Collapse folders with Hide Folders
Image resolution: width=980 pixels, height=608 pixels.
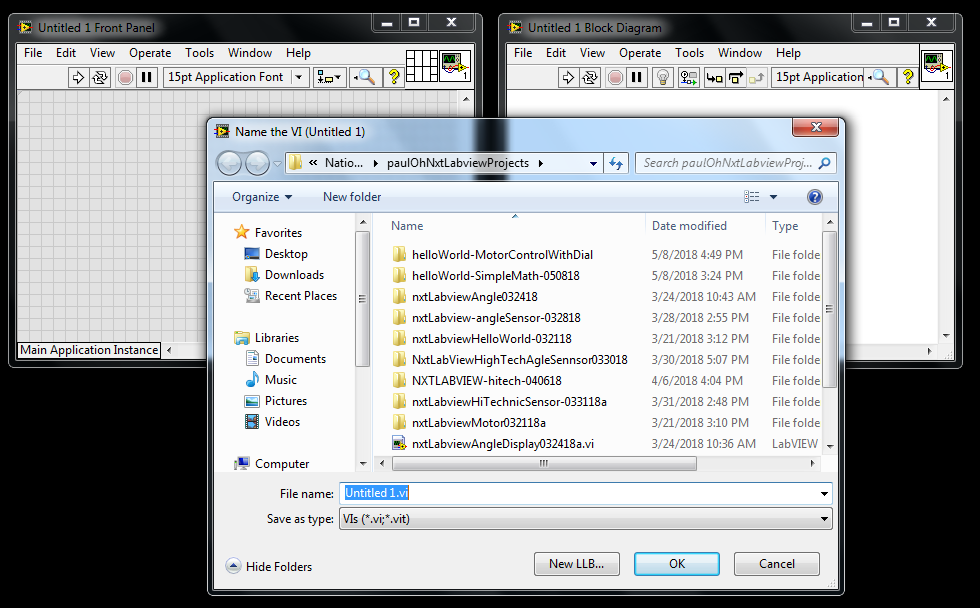(x=269, y=566)
